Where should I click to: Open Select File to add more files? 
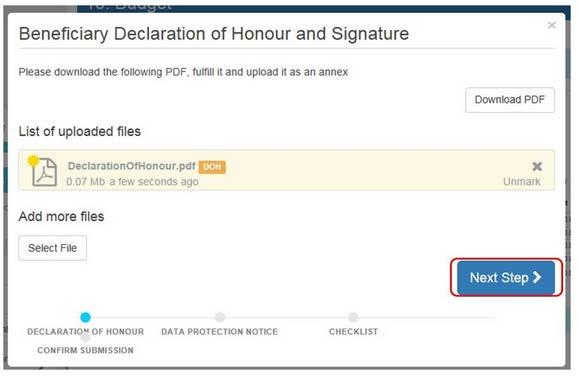[x=53, y=248]
